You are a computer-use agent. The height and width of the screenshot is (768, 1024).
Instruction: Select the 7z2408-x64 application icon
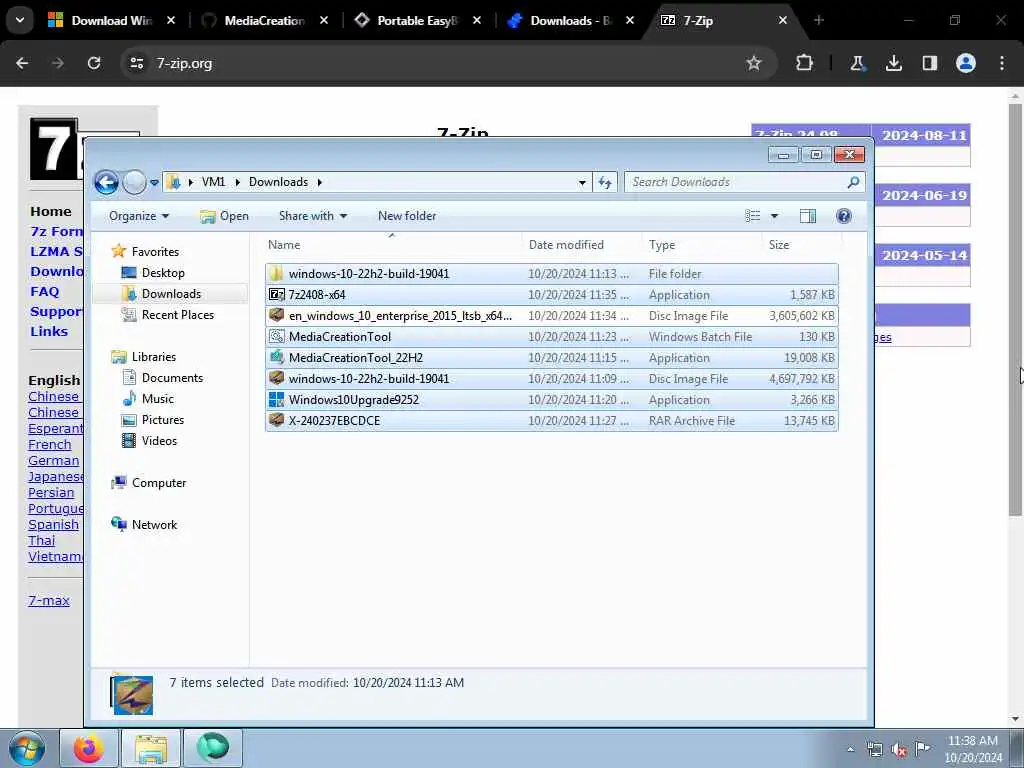[277, 295]
